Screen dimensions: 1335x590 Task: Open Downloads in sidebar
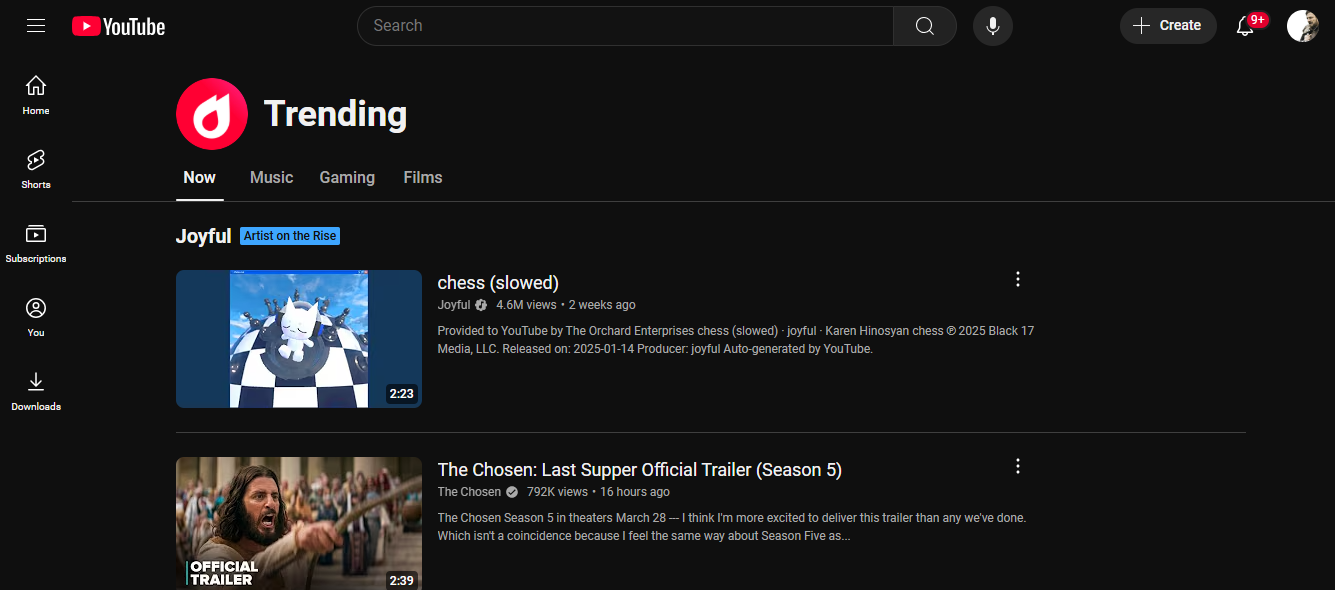tap(36, 391)
